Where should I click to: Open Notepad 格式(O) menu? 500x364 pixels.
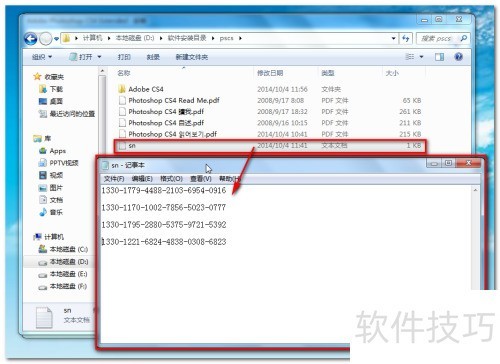171,179
